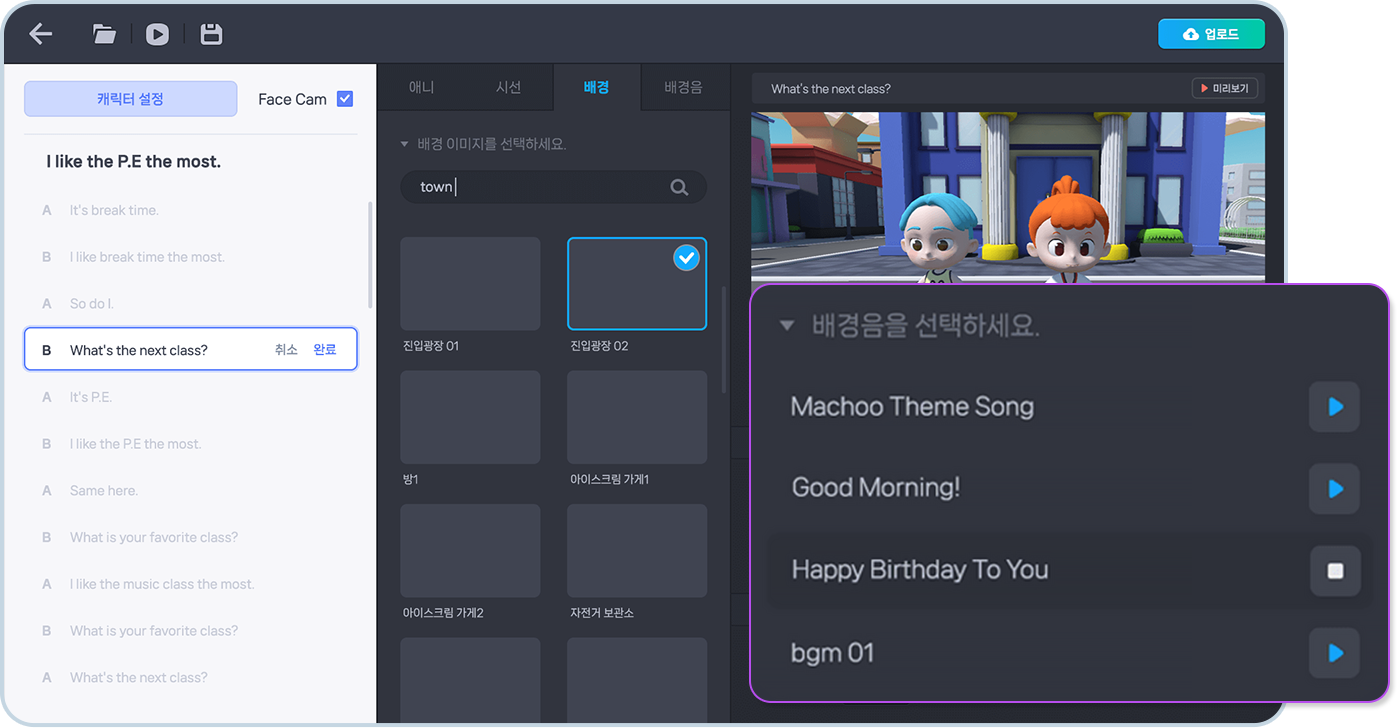The width and height of the screenshot is (1397, 728).
Task: Select the 진입광장 01 thumbnail
Action: coord(470,284)
